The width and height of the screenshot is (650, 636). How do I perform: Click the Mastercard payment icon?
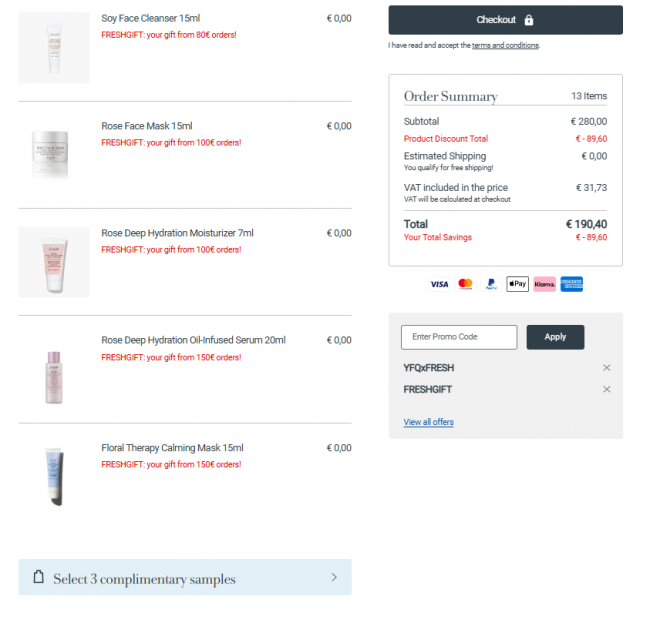click(x=465, y=284)
